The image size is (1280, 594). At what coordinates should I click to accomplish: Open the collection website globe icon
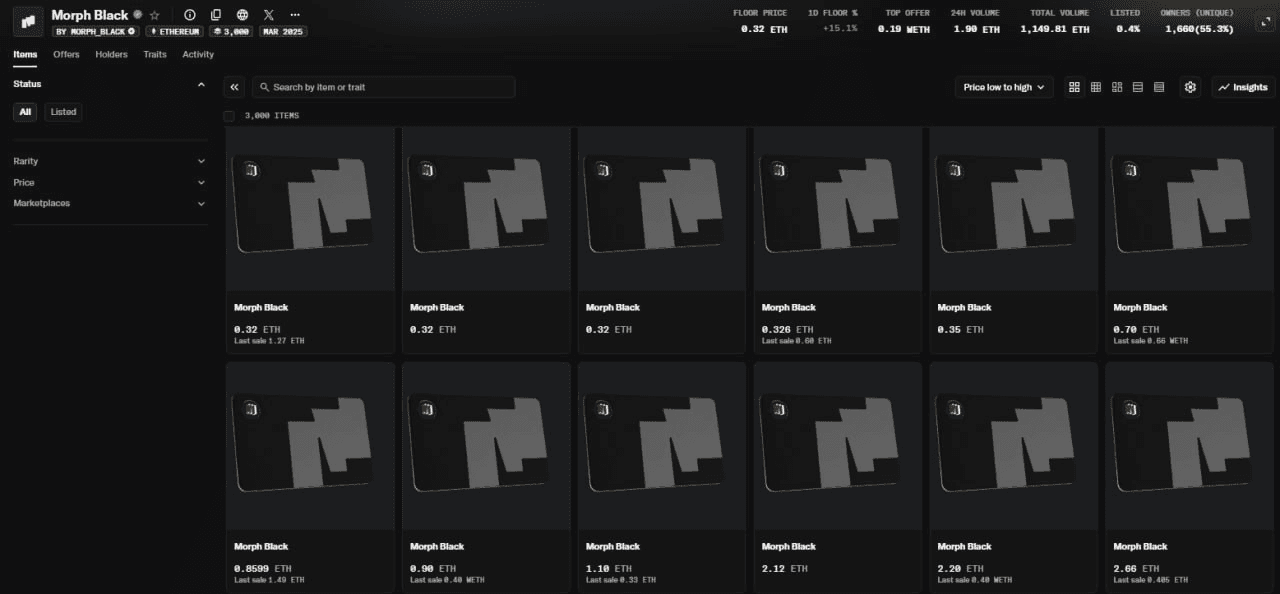(242, 16)
